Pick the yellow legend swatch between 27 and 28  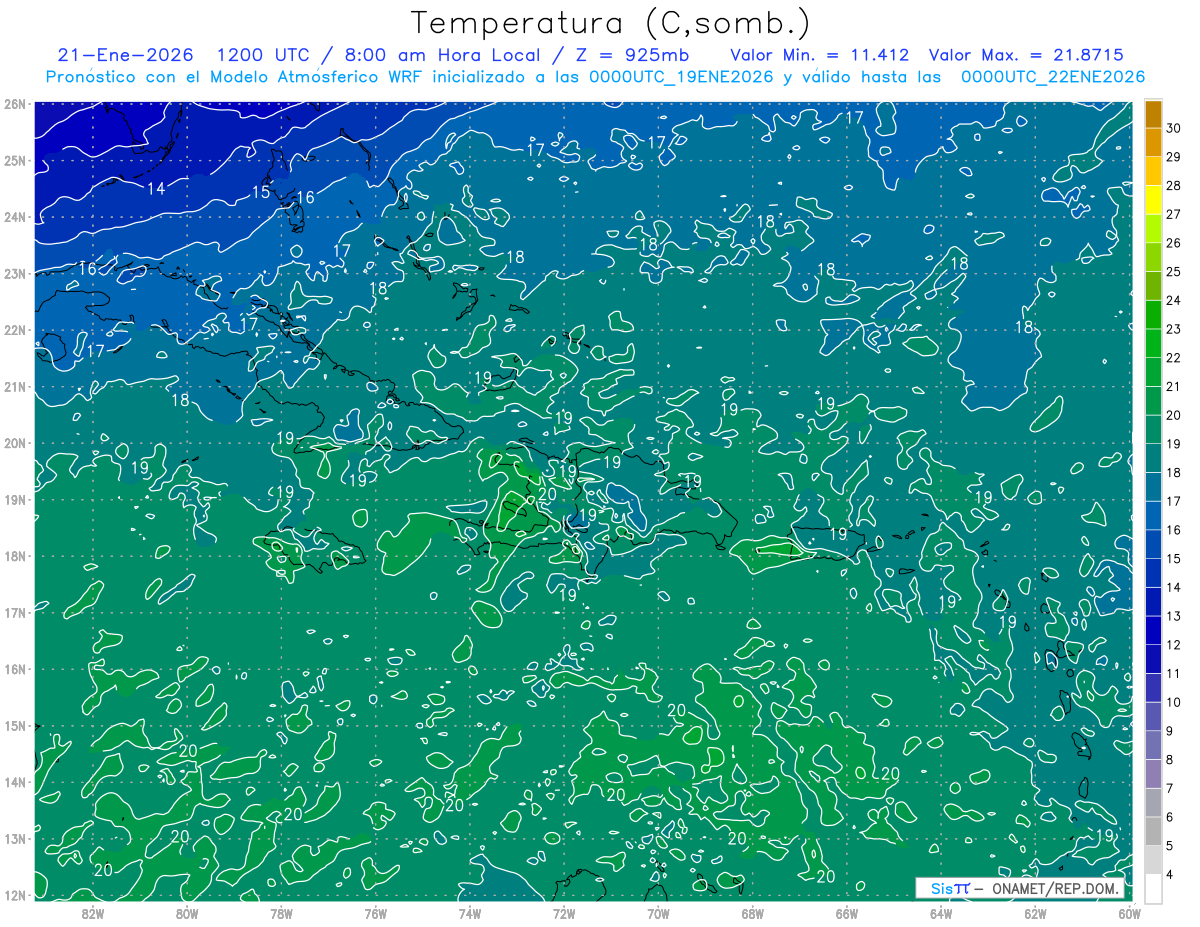(x=1153, y=199)
